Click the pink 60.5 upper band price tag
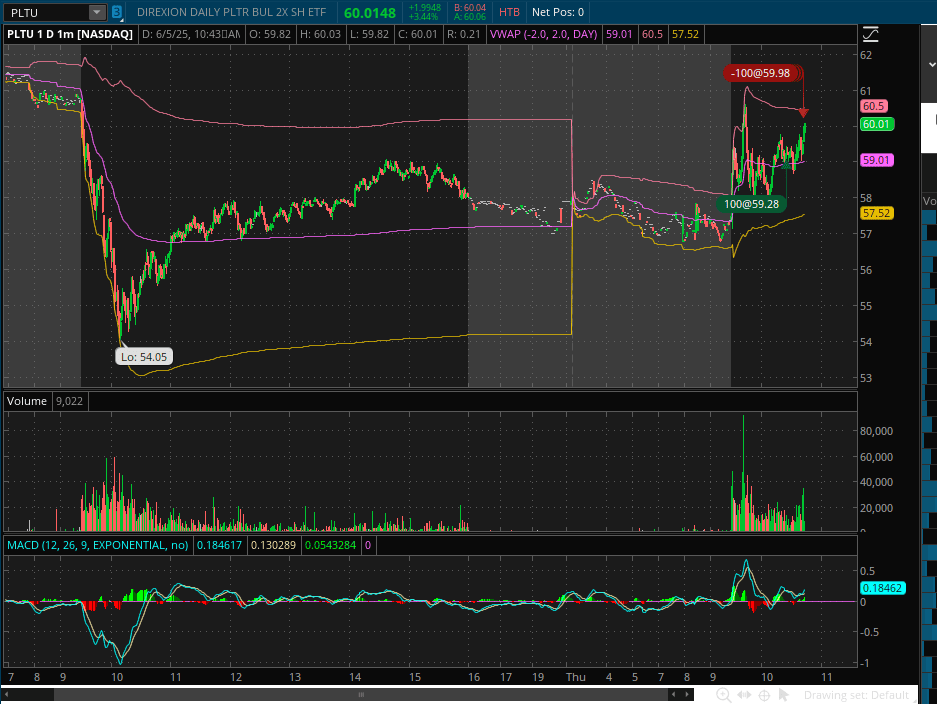Viewport: 937px width, 704px height. [x=874, y=106]
